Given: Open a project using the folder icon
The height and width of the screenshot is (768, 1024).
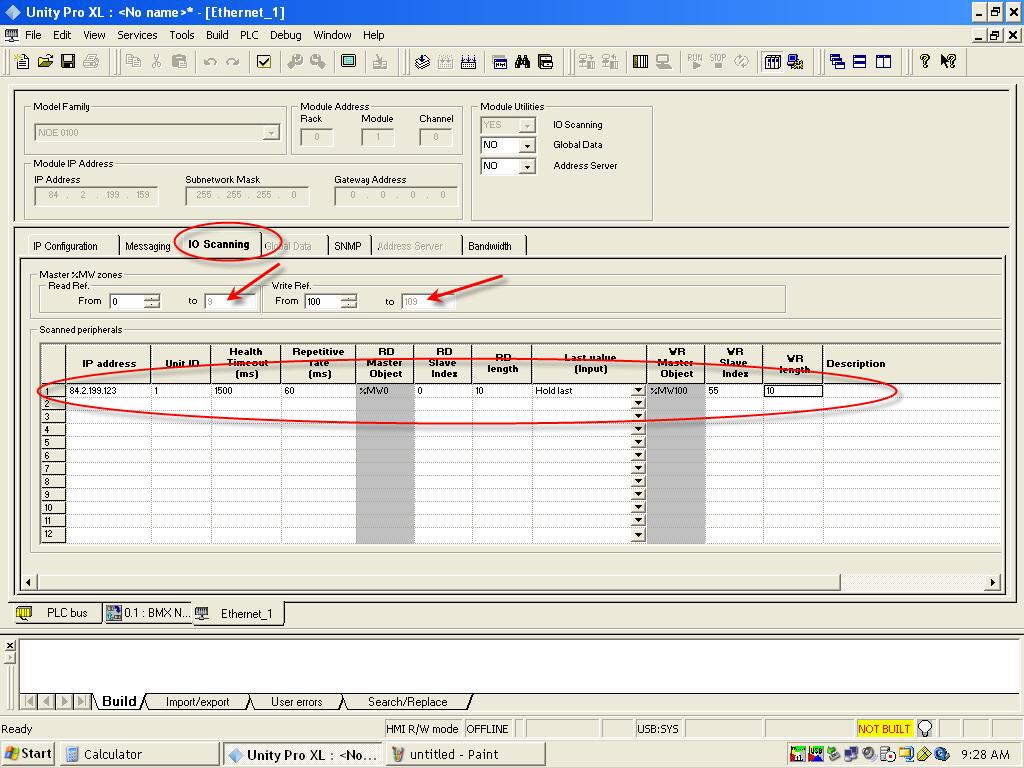Looking at the screenshot, I should [45, 61].
